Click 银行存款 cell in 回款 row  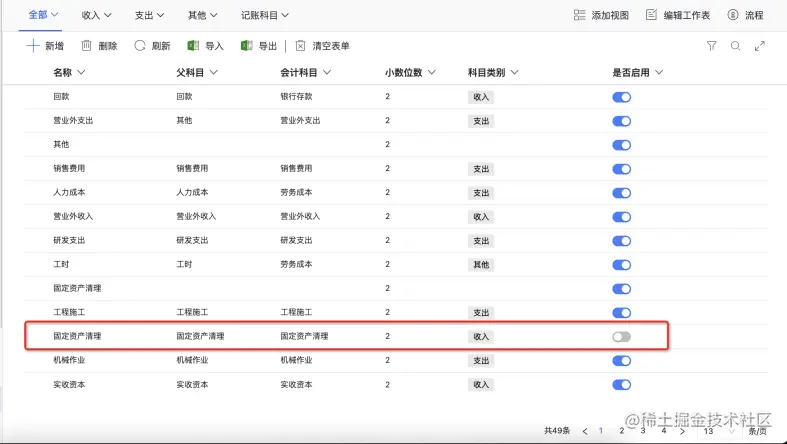(296, 96)
